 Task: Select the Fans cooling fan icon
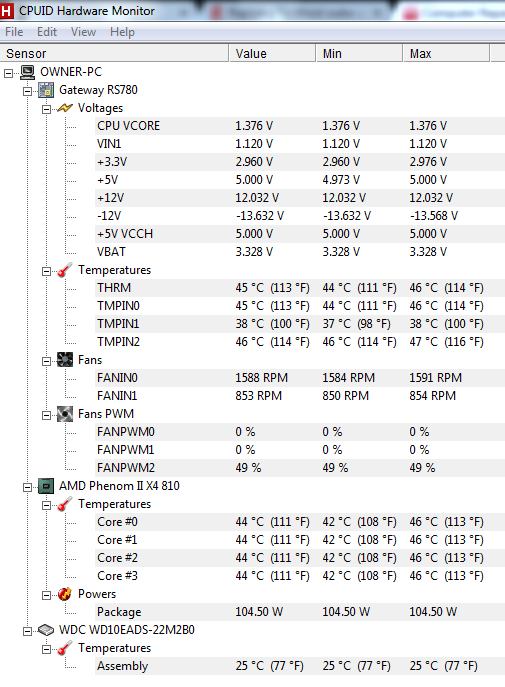pyautogui.click(x=65, y=360)
